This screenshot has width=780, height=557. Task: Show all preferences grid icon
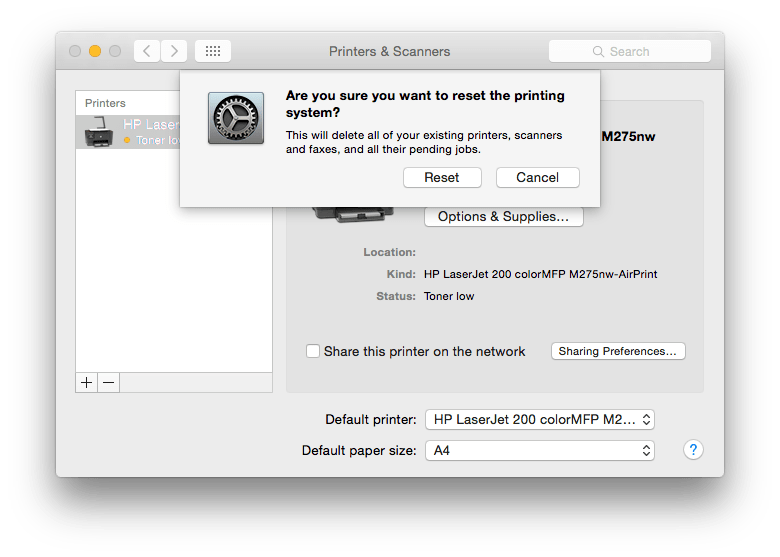tap(213, 51)
